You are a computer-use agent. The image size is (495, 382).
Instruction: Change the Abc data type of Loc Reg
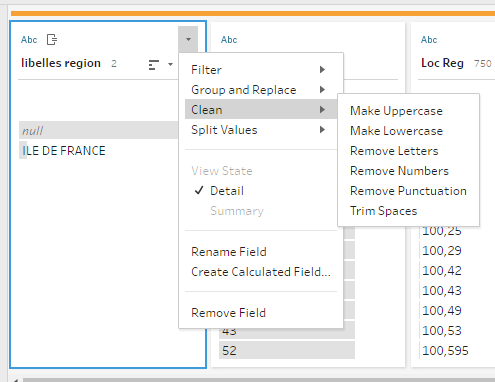coord(429,40)
